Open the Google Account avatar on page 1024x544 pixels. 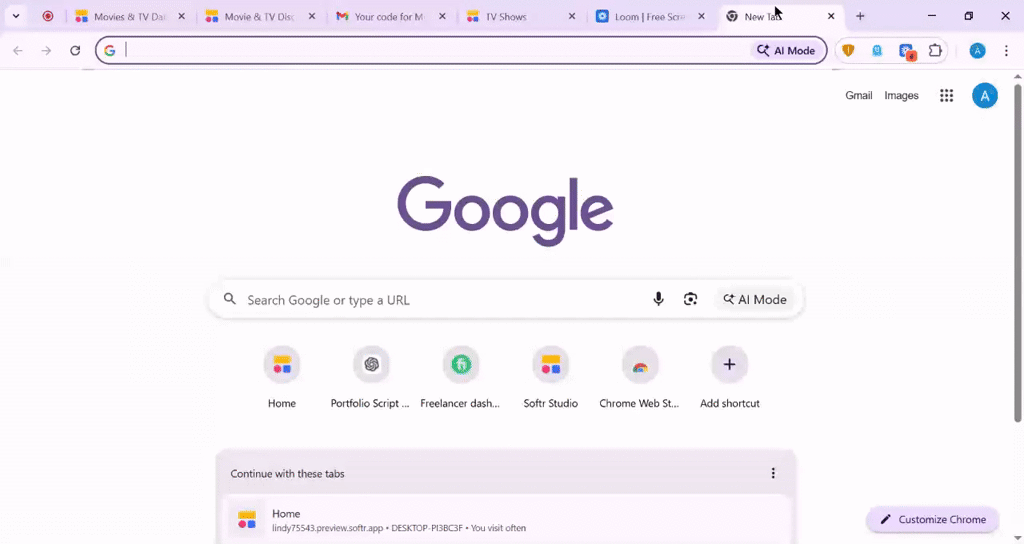point(984,95)
